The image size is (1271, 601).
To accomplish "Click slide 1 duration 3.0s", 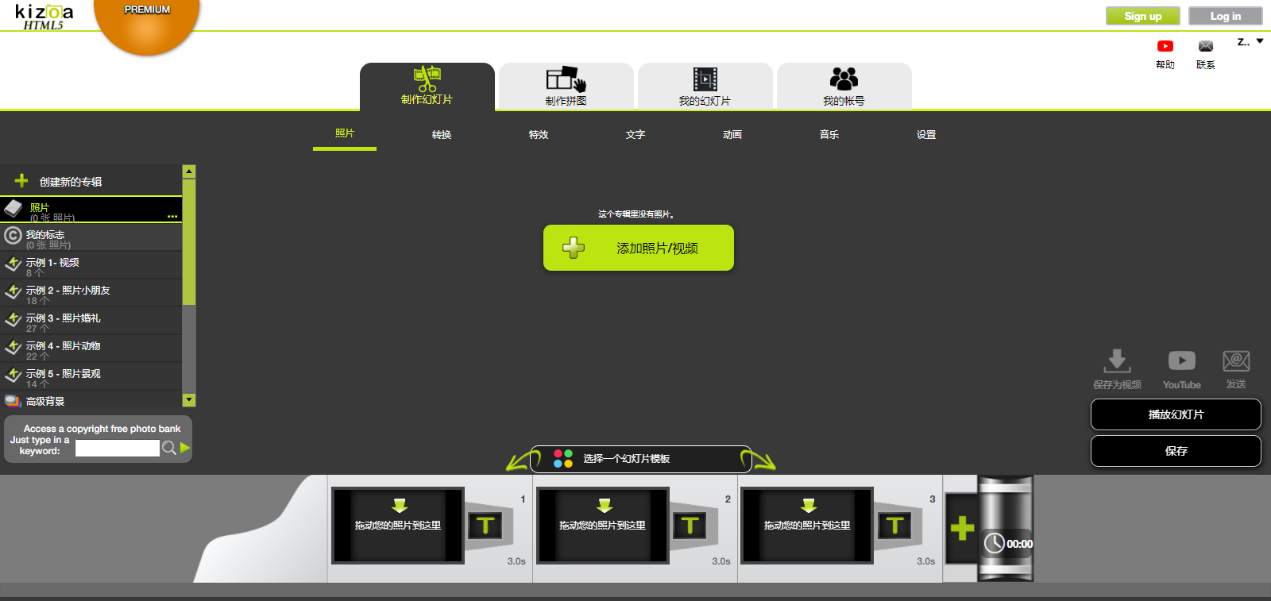I will click(516, 562).
